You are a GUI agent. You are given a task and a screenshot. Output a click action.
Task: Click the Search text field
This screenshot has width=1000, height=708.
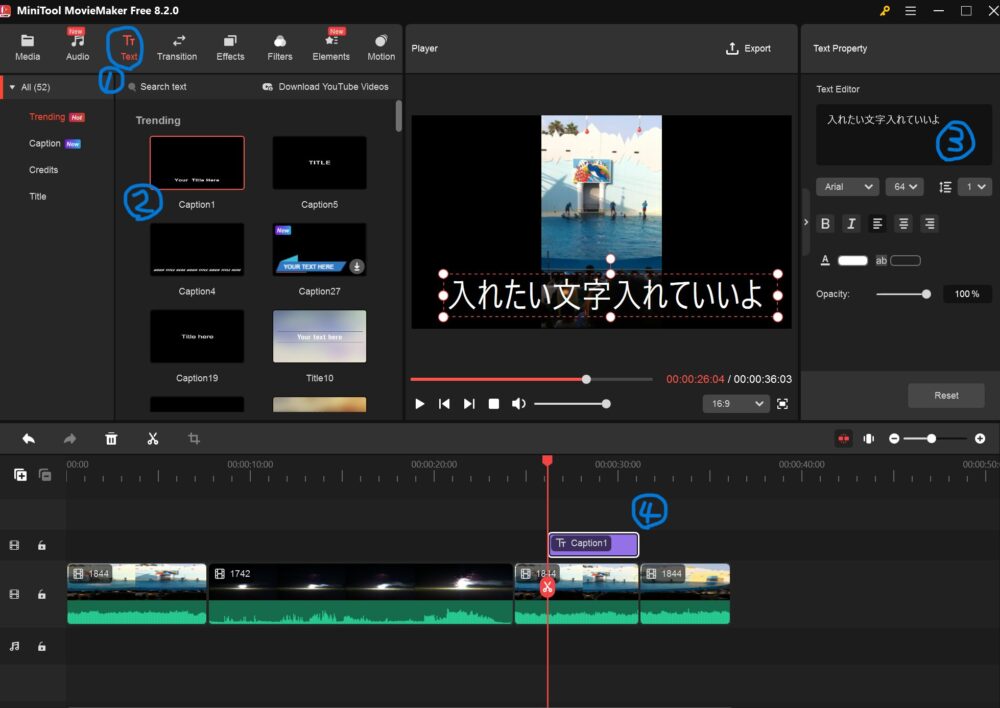tap(163, 87)
